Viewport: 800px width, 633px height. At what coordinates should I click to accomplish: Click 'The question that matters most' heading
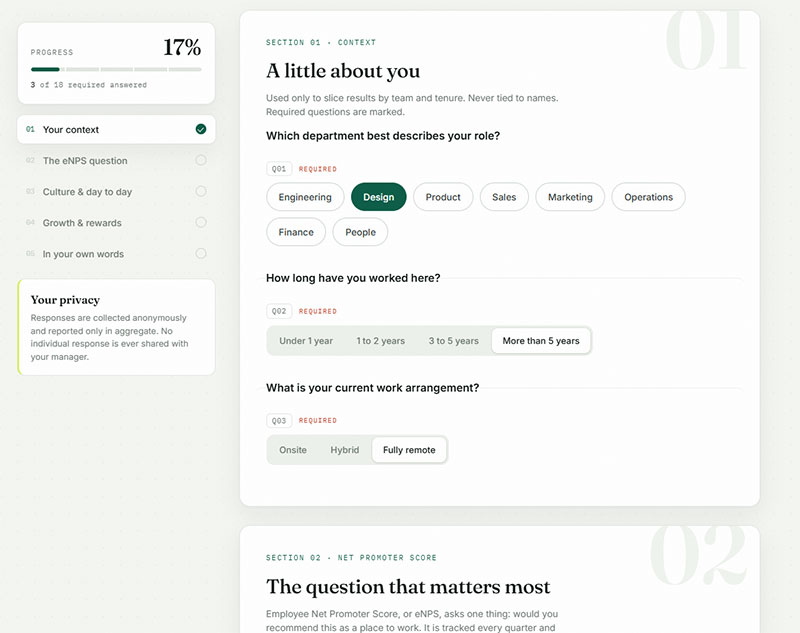pyautogui.click(x=408, y=587)
